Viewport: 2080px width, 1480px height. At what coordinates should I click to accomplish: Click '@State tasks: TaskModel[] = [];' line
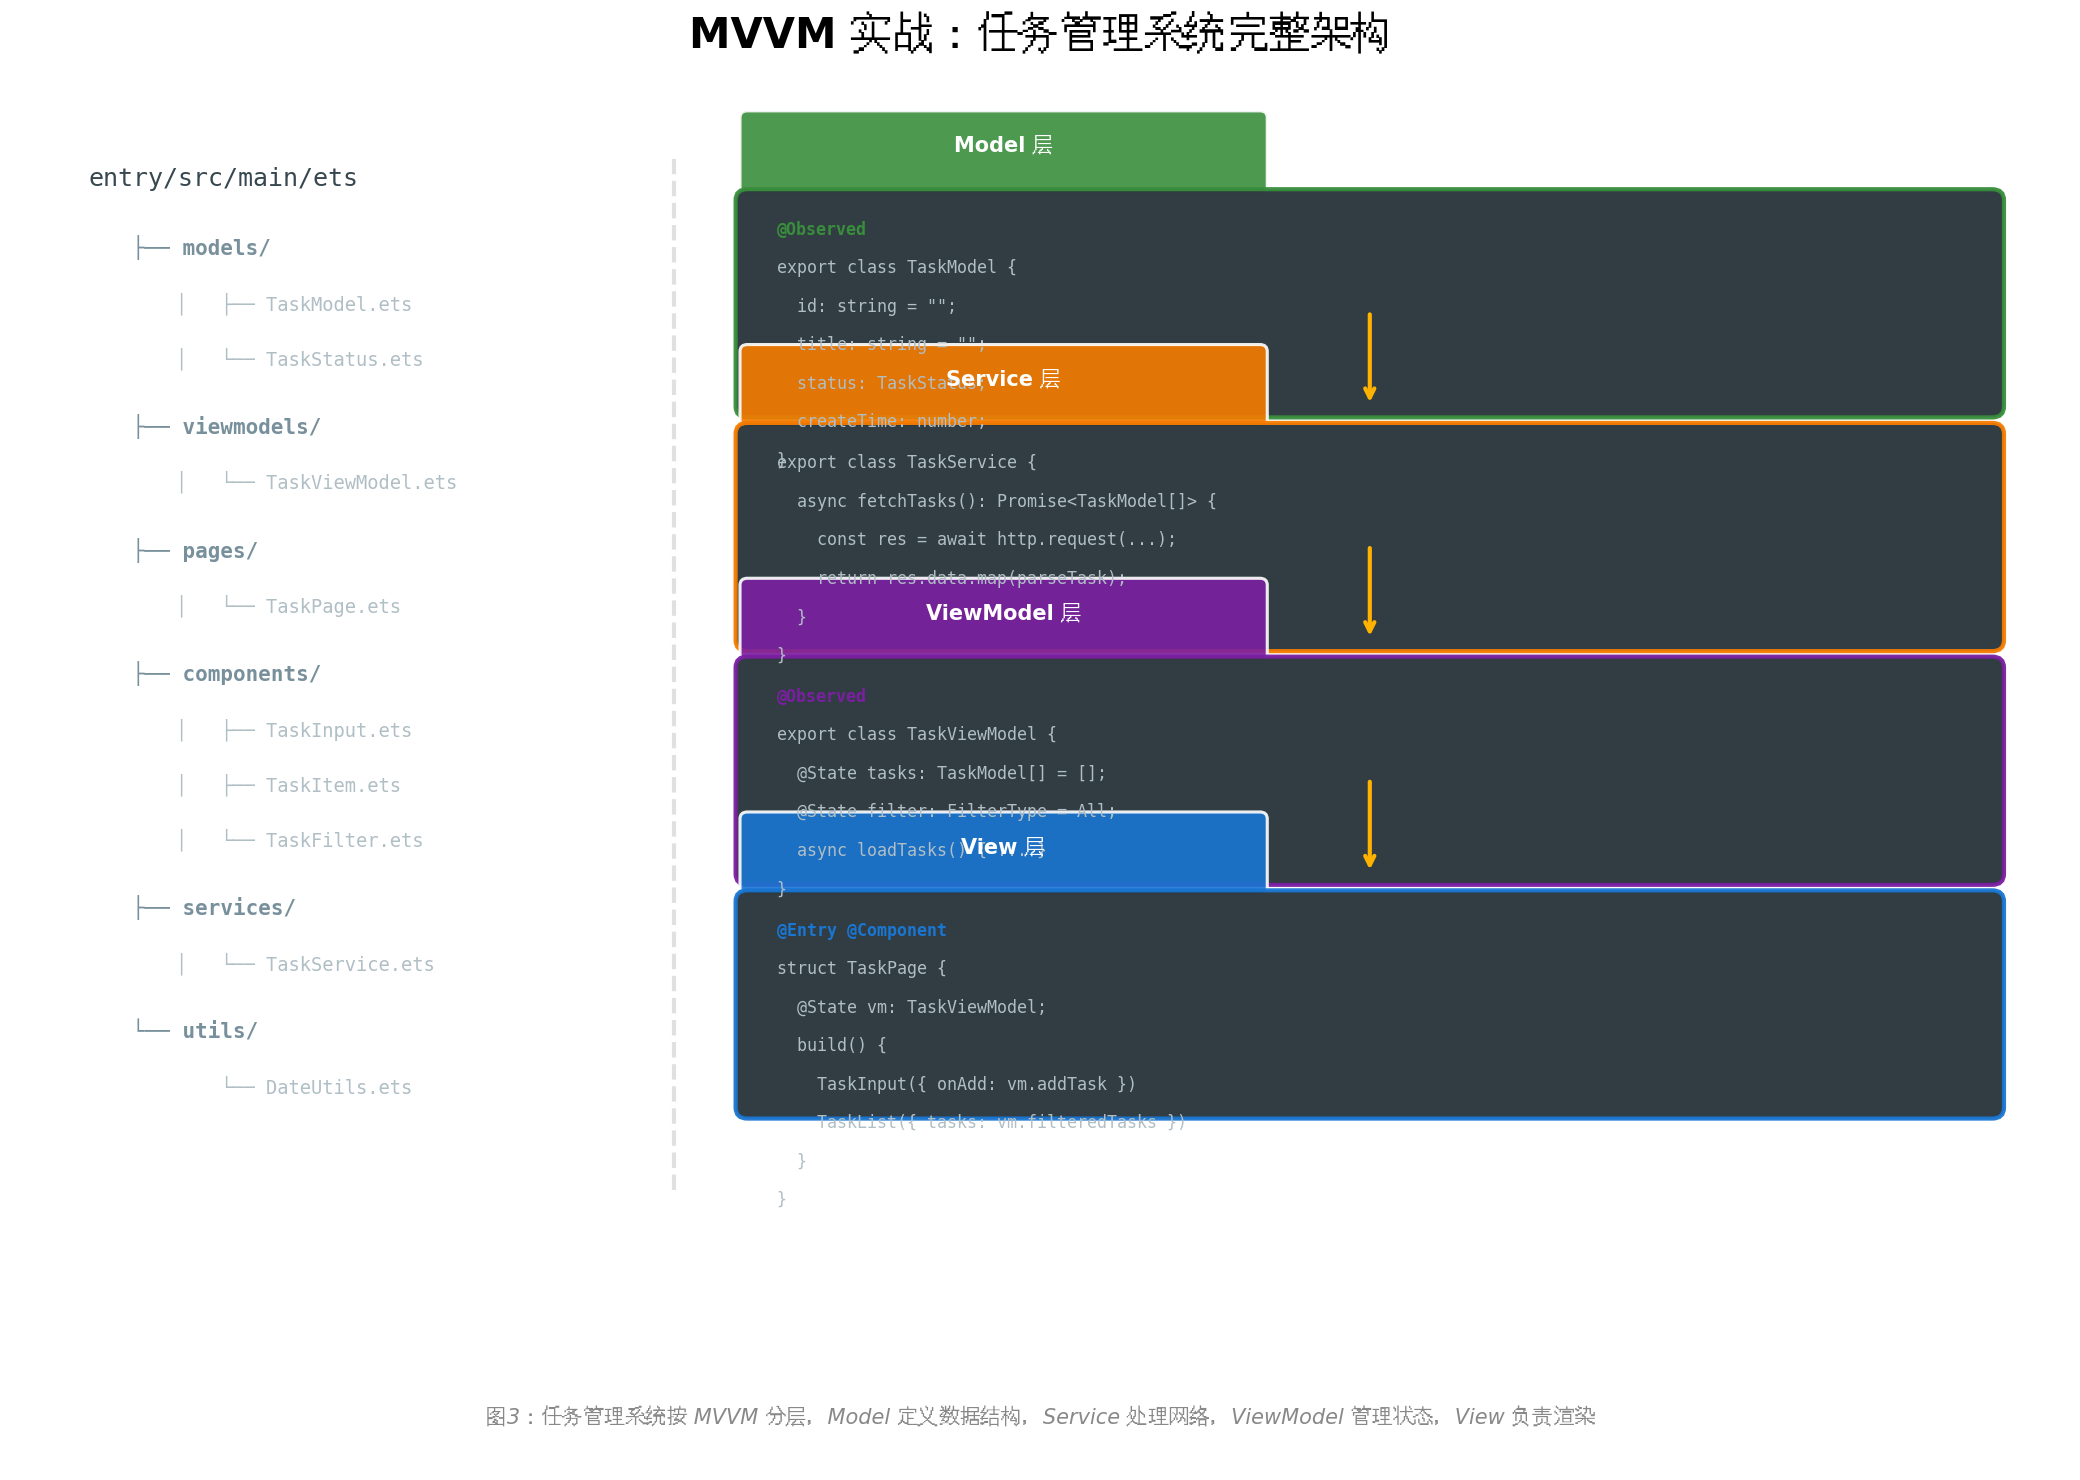(951, 773)
